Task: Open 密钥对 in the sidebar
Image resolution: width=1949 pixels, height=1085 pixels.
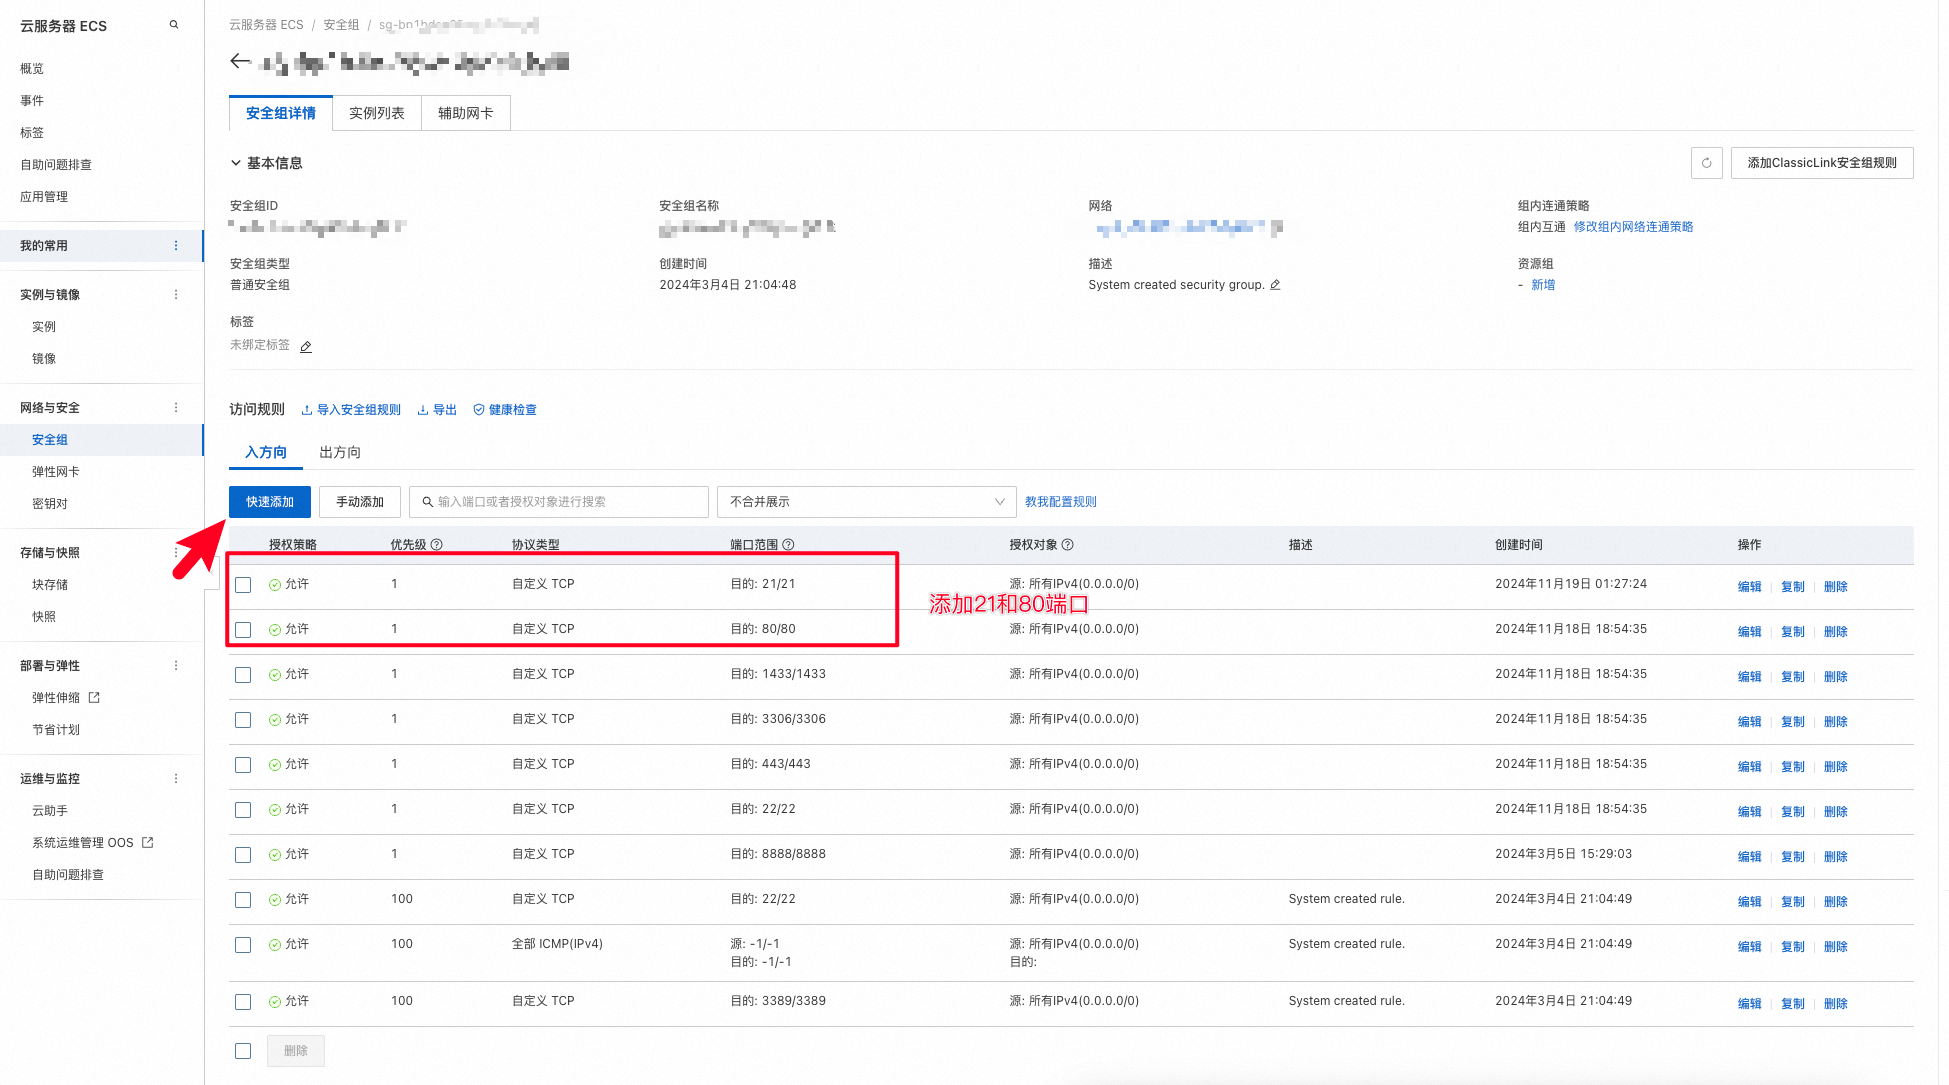Action: (50, 504)
